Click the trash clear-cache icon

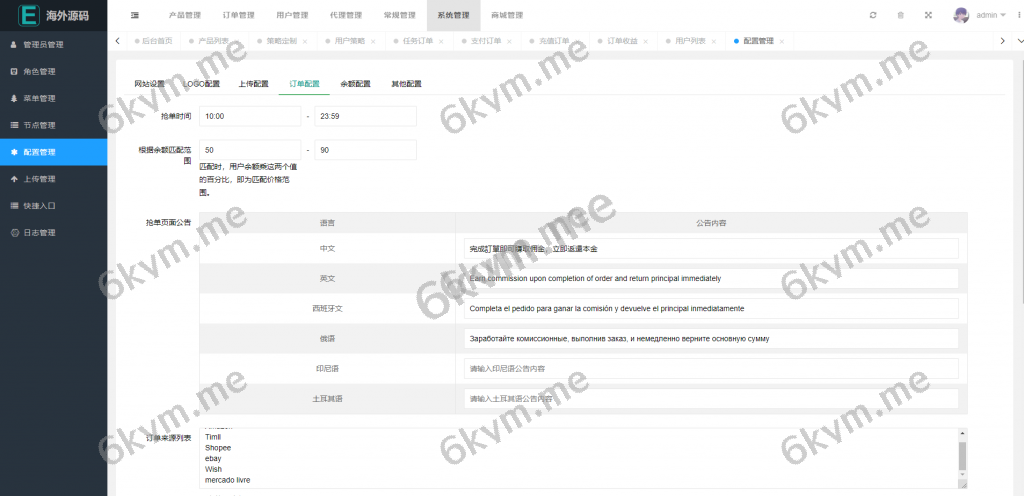[901, 15]
